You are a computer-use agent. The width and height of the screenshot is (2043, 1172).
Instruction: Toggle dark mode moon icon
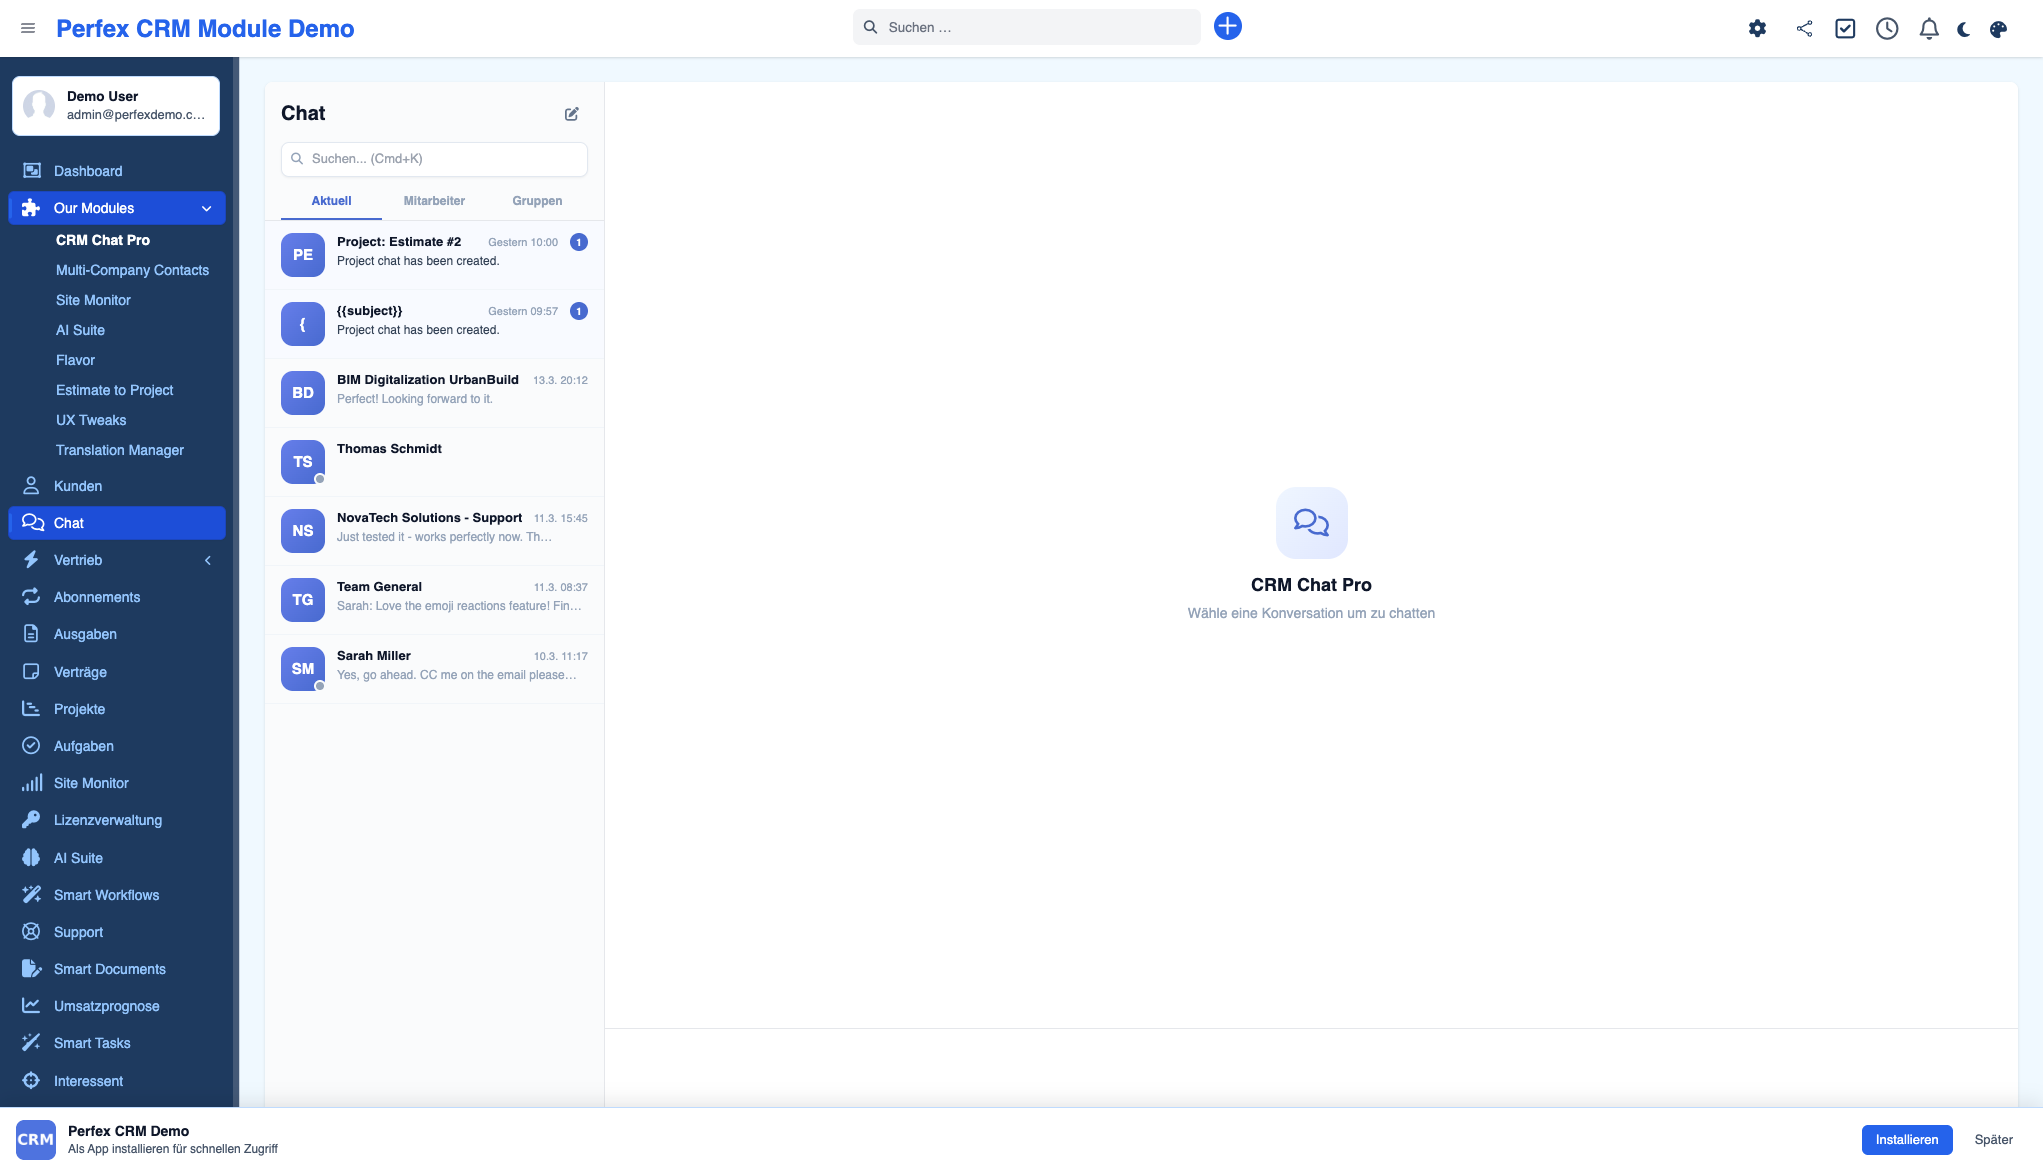pos(1963,29)
